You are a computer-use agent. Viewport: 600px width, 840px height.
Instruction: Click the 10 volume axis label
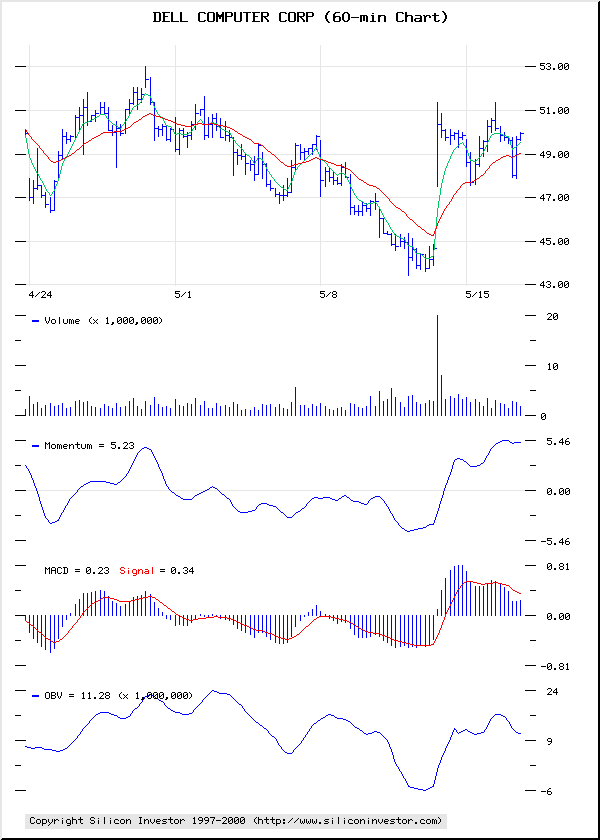tap(551, 367)
